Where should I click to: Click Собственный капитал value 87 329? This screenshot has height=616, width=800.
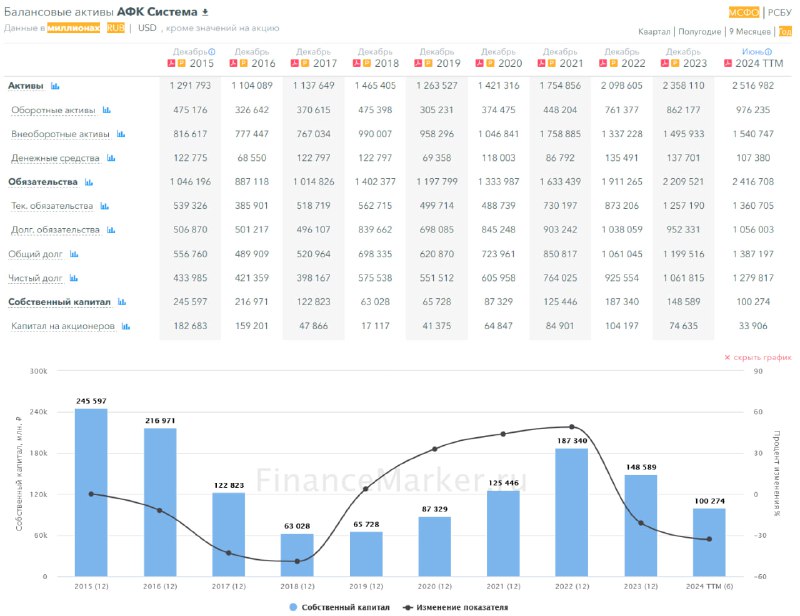coord(498,302)
